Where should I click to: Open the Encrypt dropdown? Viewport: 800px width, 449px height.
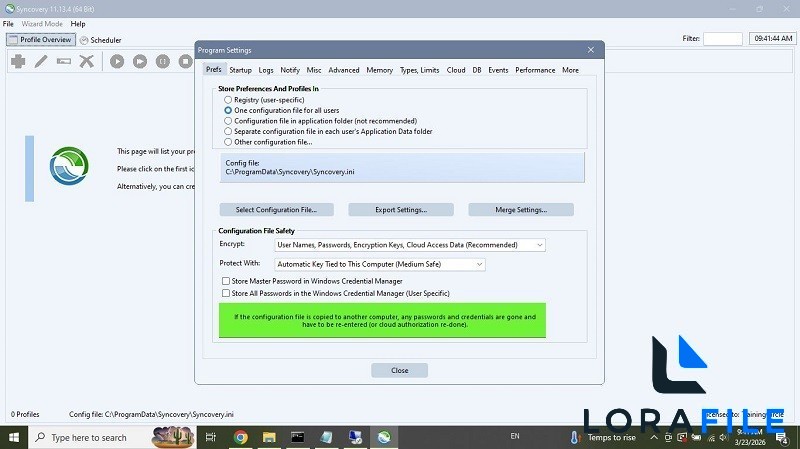pos(410,245)
